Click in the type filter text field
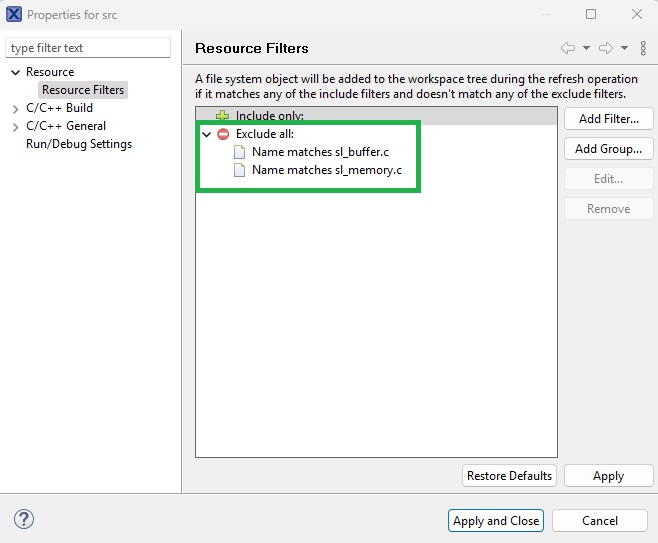 click(x=88, y=48)
